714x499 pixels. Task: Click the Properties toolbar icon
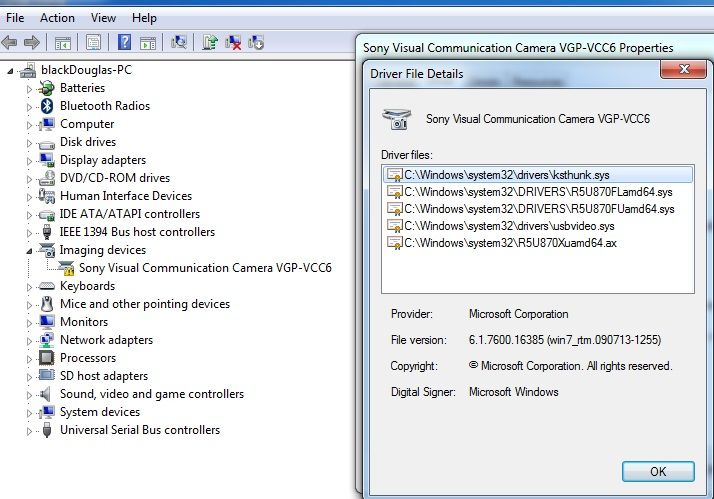pyautogui.click(x=93, y=42)
